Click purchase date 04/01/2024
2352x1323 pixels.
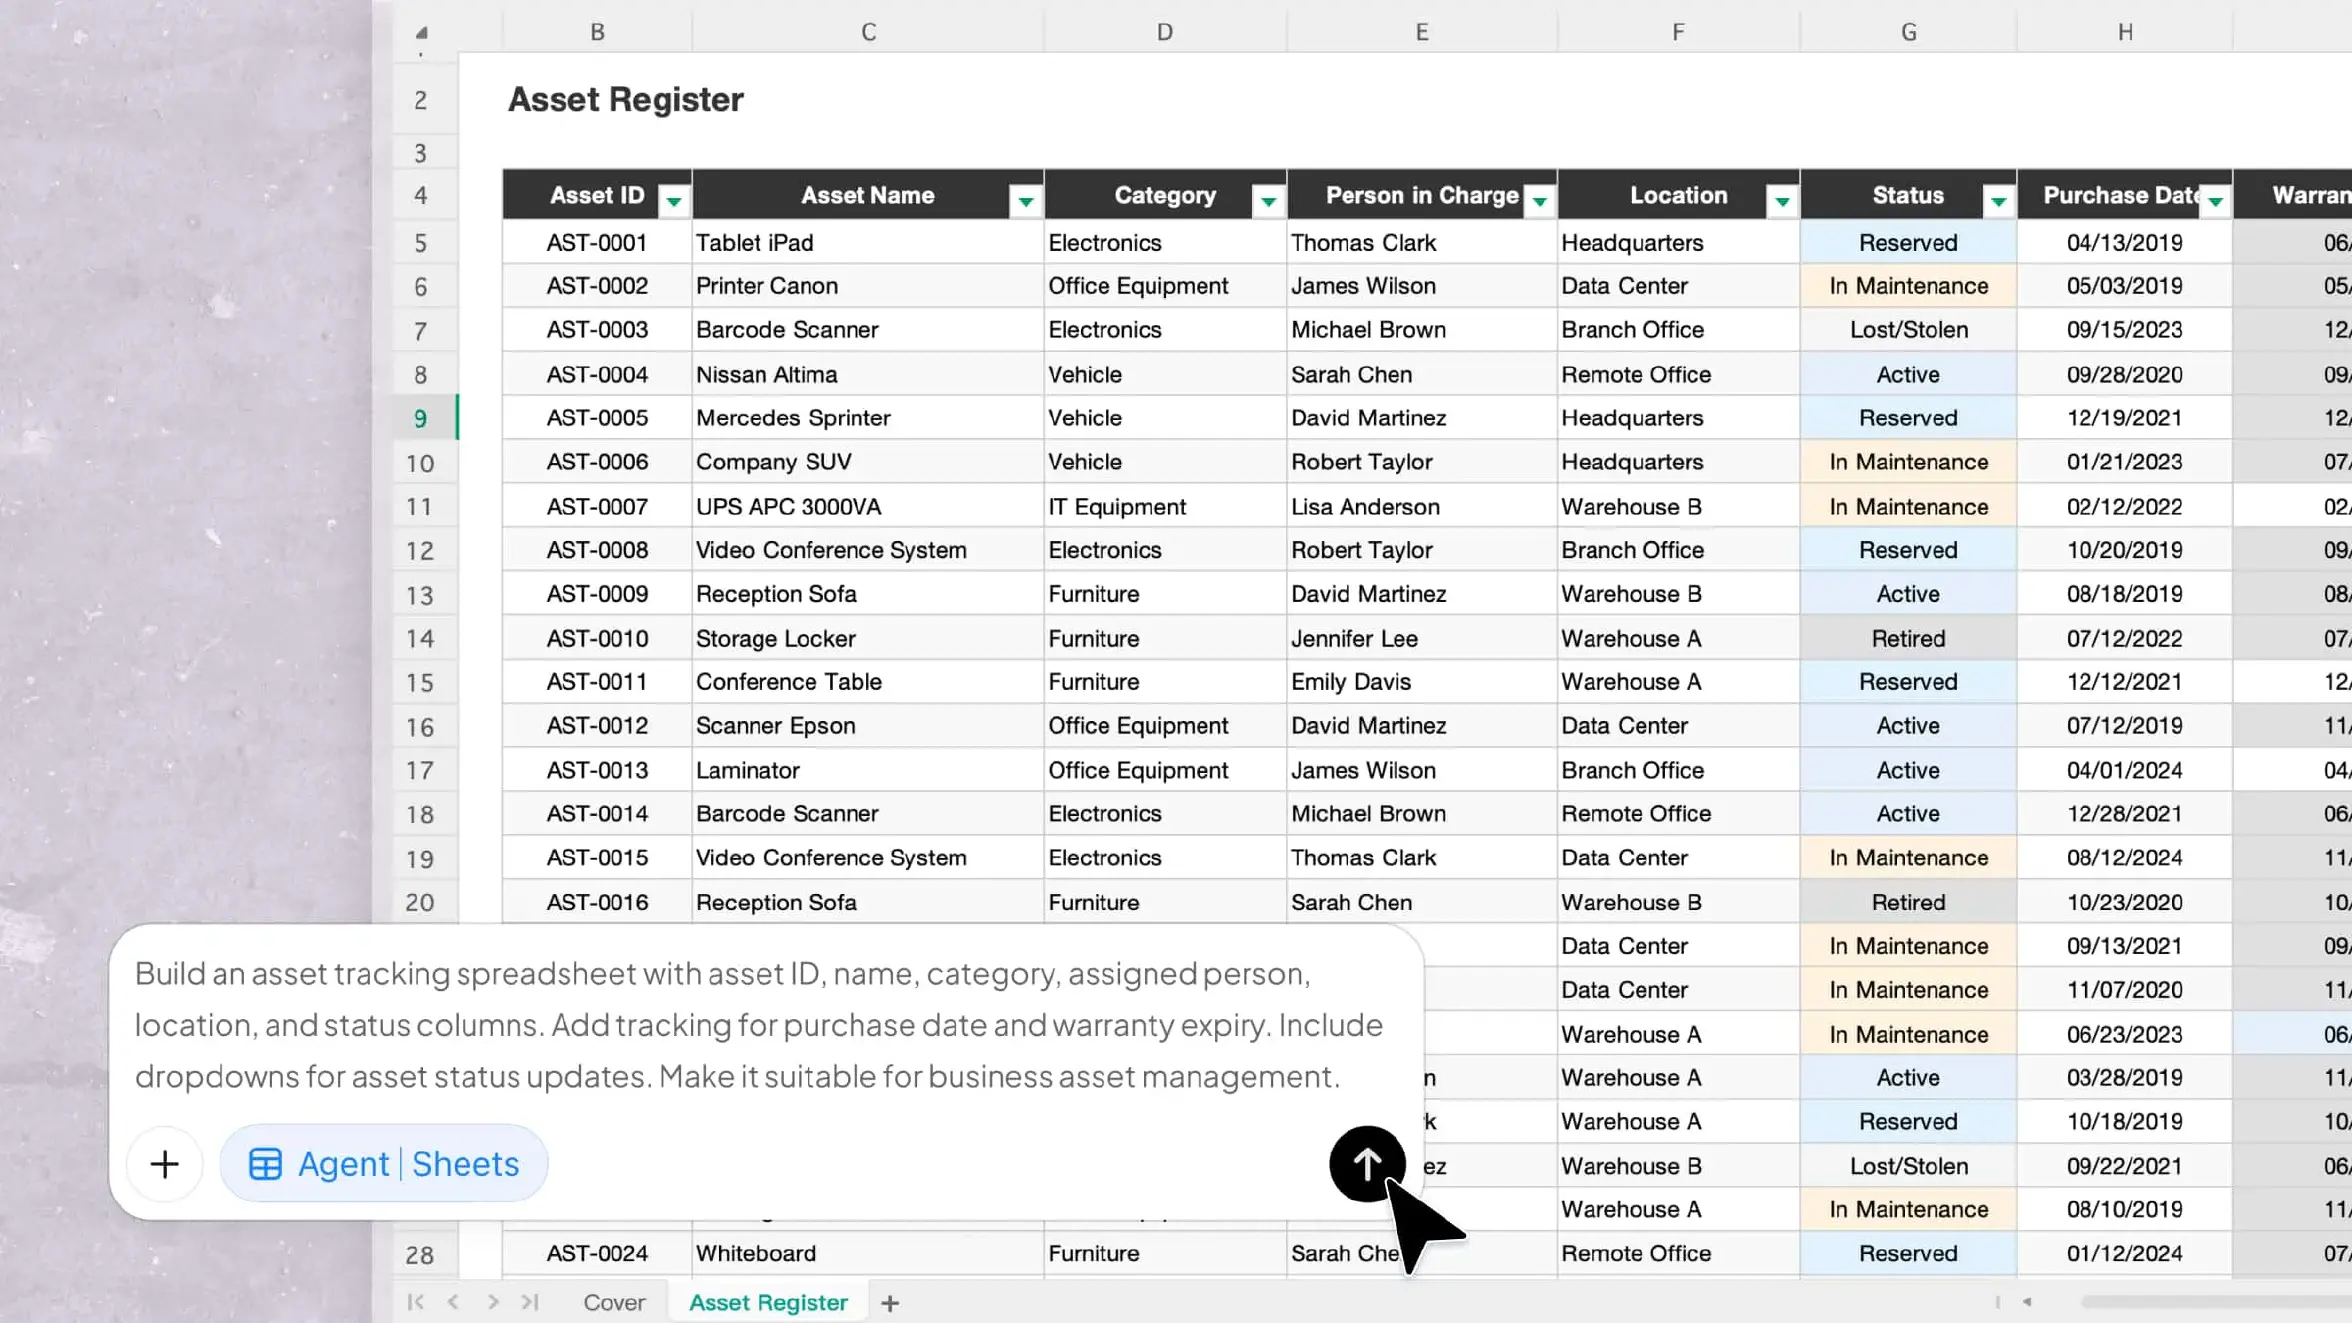[x=2125, y=770]
